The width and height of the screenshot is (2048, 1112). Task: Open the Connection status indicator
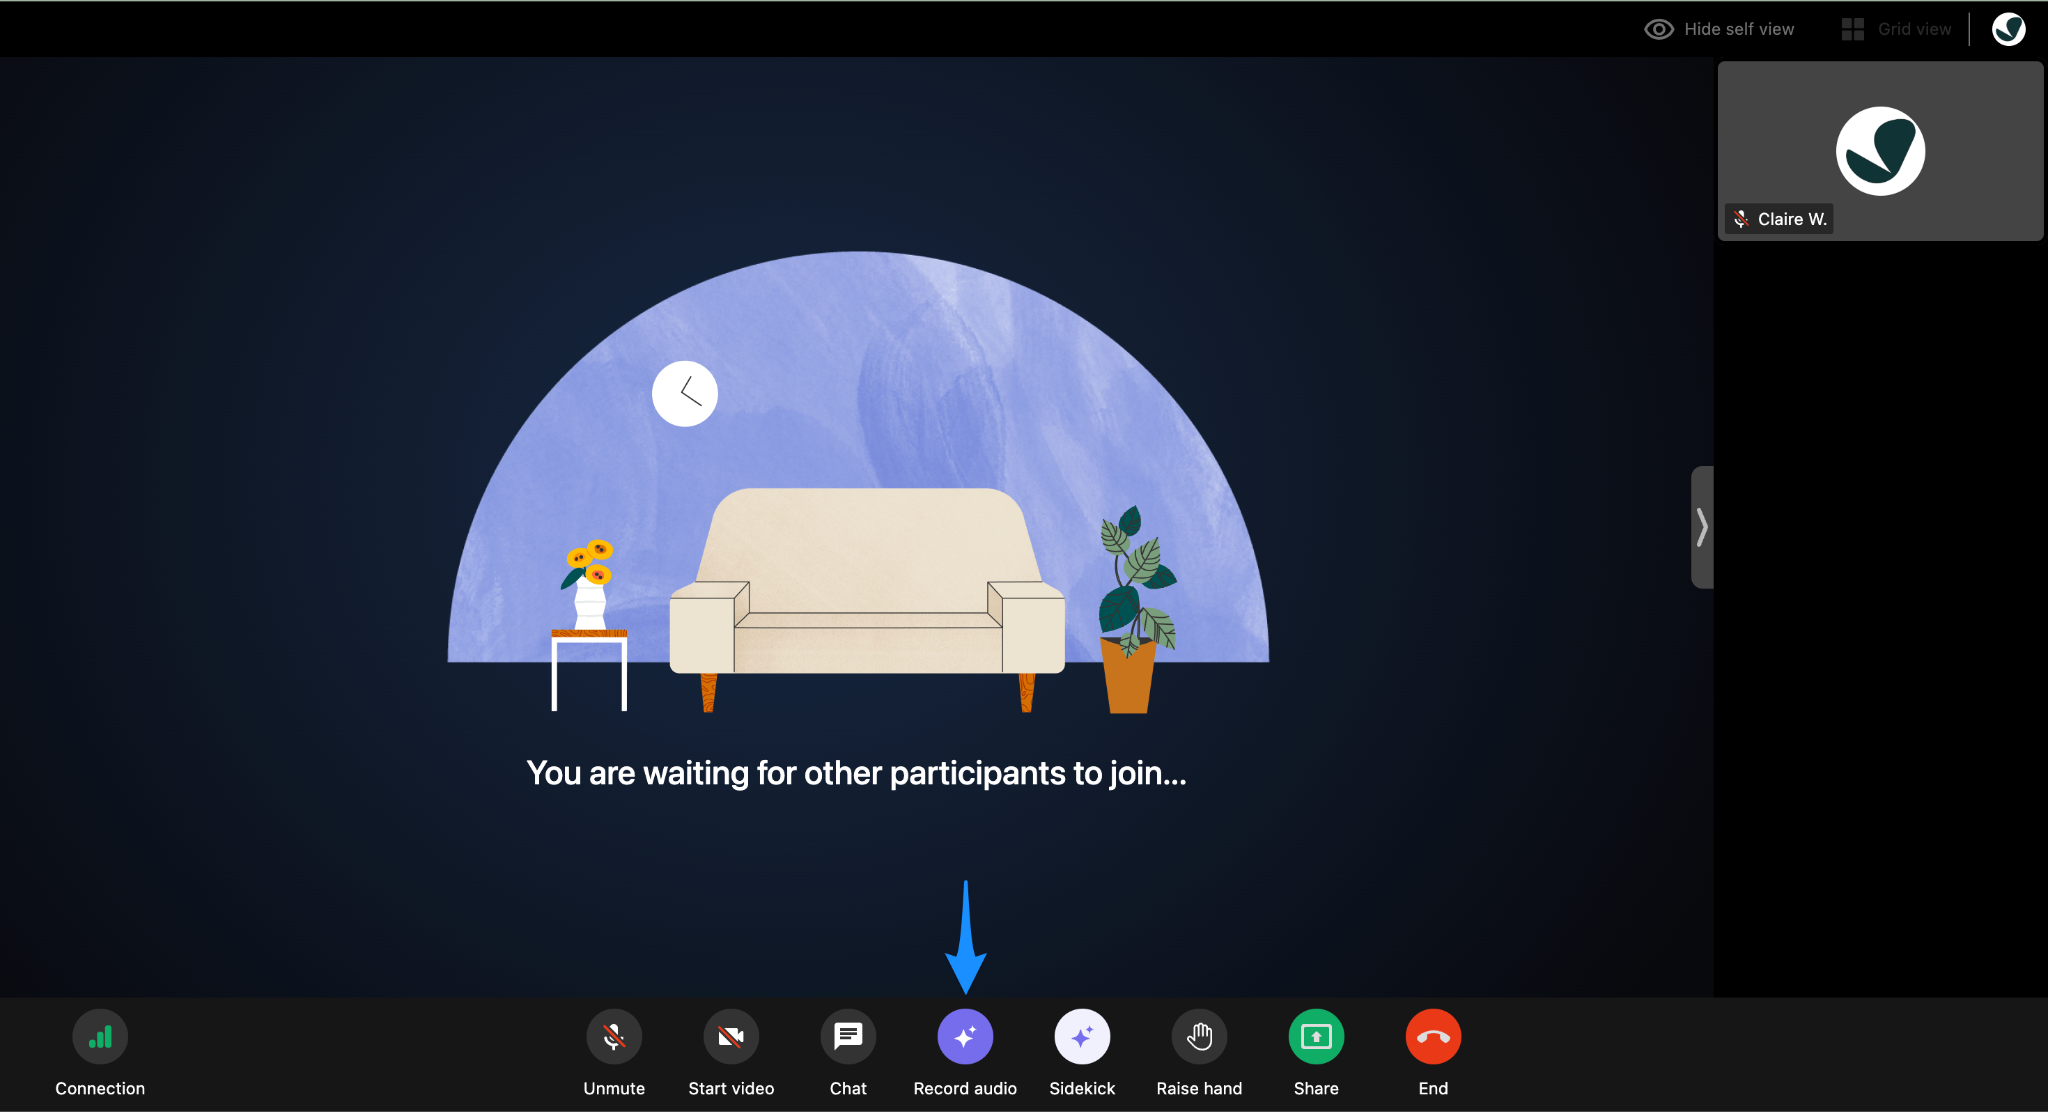pyautogui.click(x=100, y=1037)
